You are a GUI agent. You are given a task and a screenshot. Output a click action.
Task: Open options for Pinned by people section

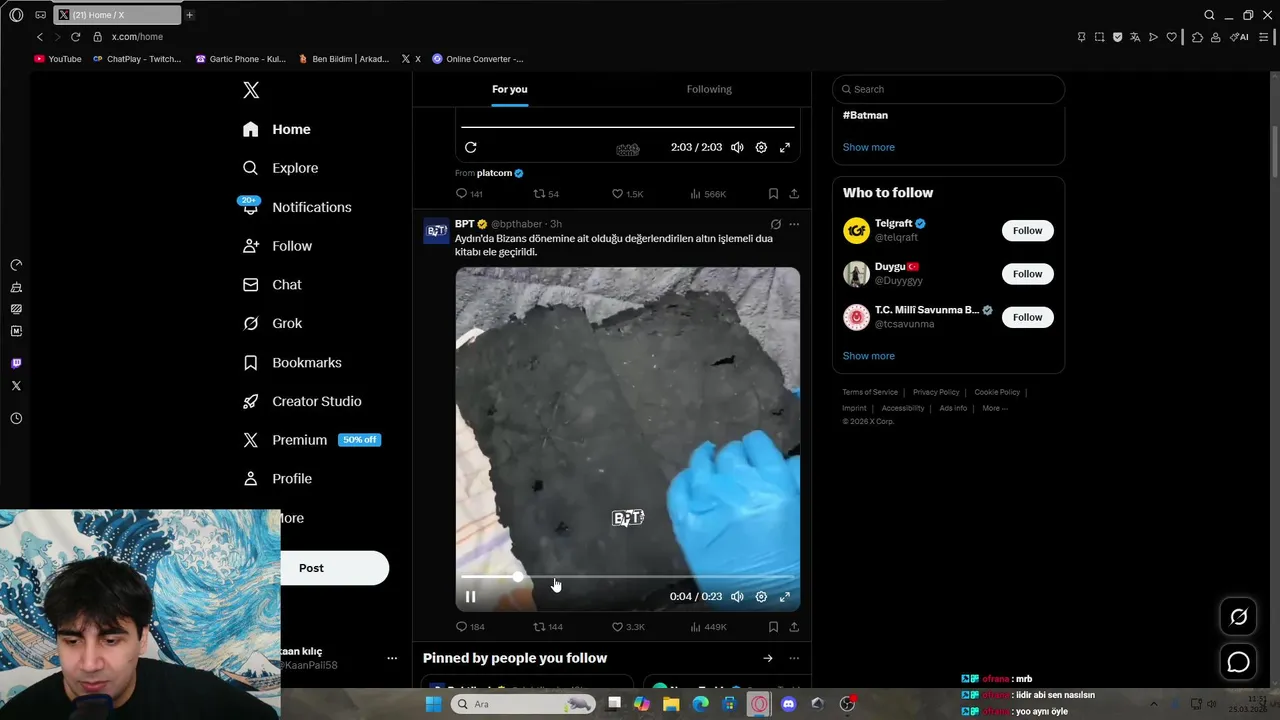tap(794, 658)
